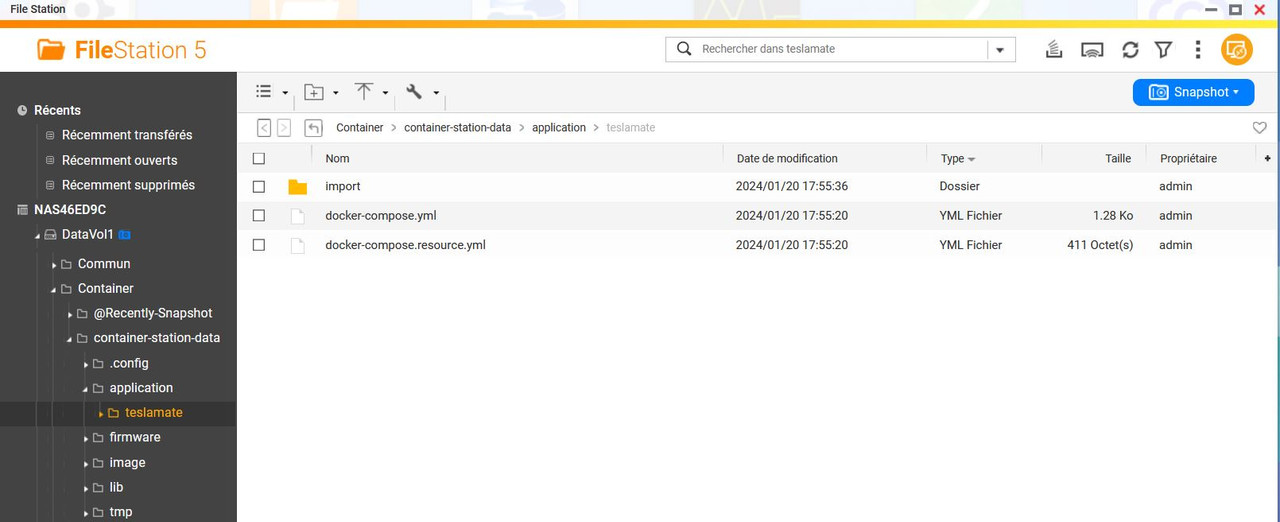The height and width of the screenshot is (522, 1280).
Task: Sort by Type column header
Action: [x=952, y=158]
